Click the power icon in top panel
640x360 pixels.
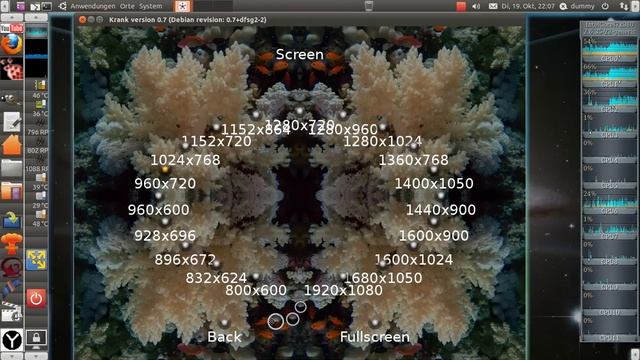tap(605, 6)
